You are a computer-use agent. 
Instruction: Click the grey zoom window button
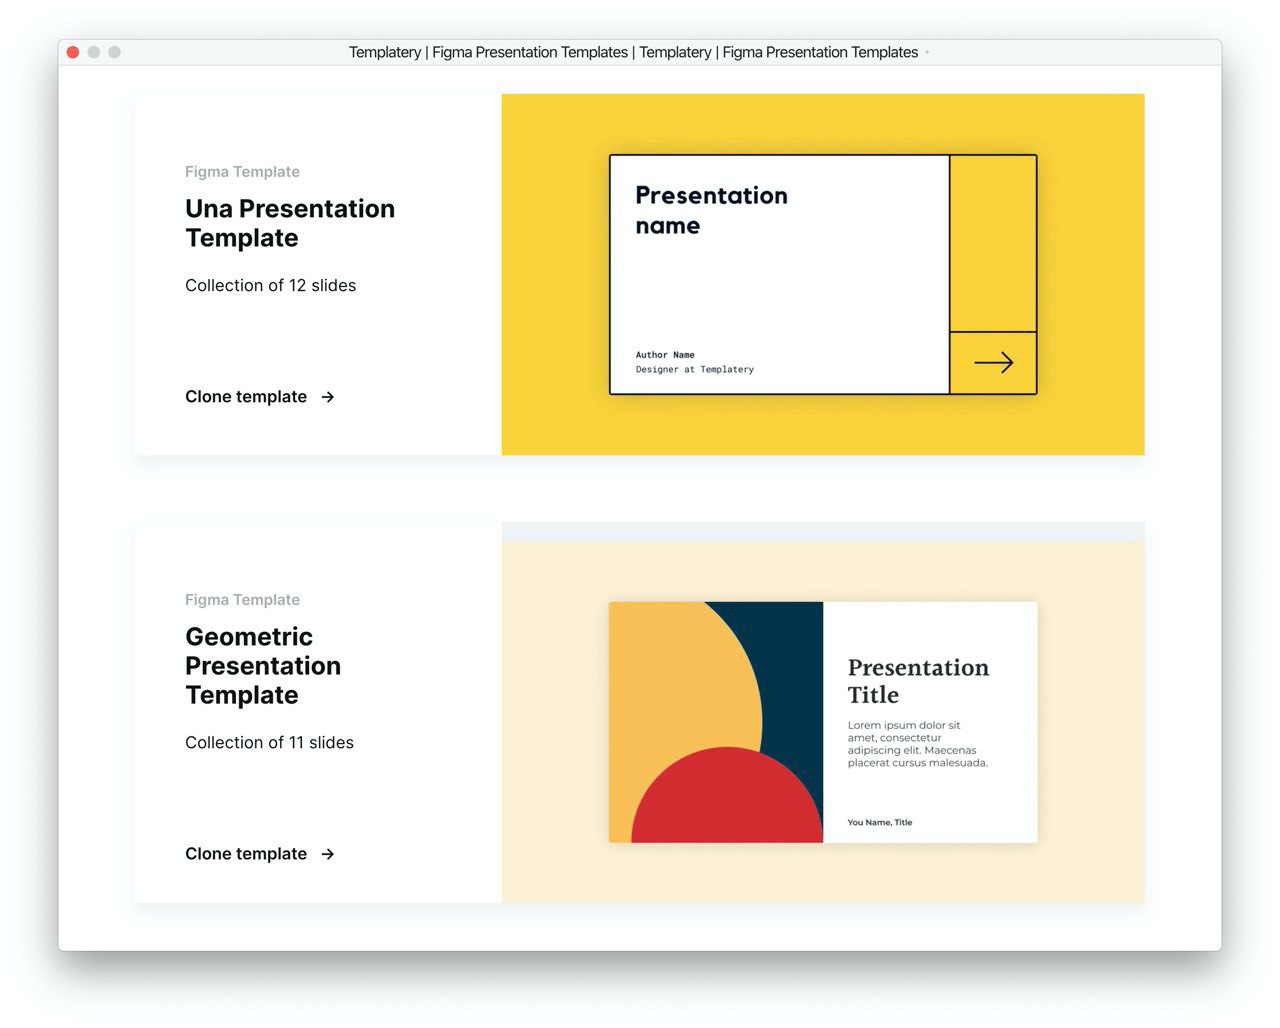tap(115, 52)
